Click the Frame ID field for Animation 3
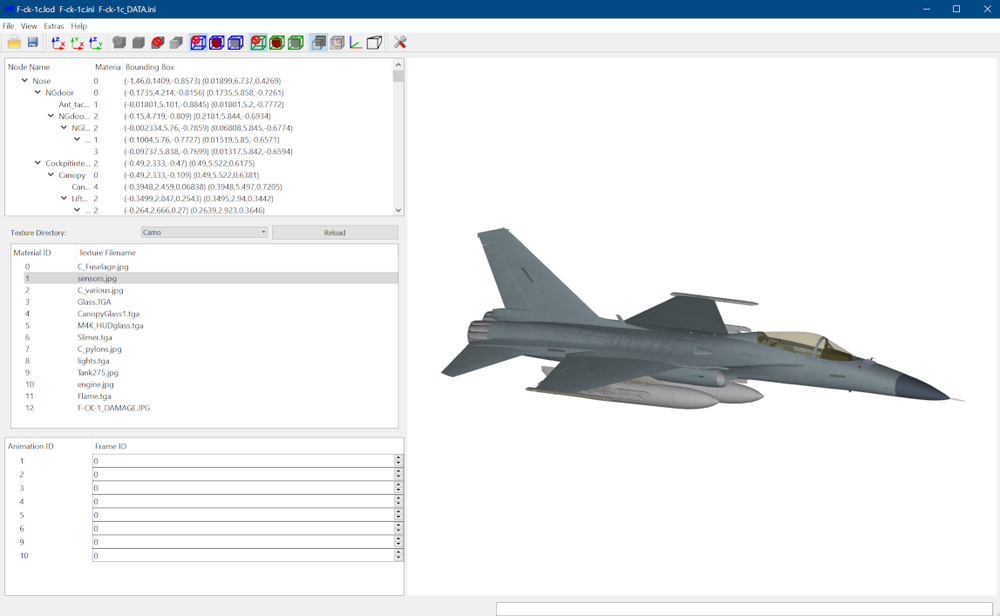This screenshot has width=1000, height=616. coord(244,488)
